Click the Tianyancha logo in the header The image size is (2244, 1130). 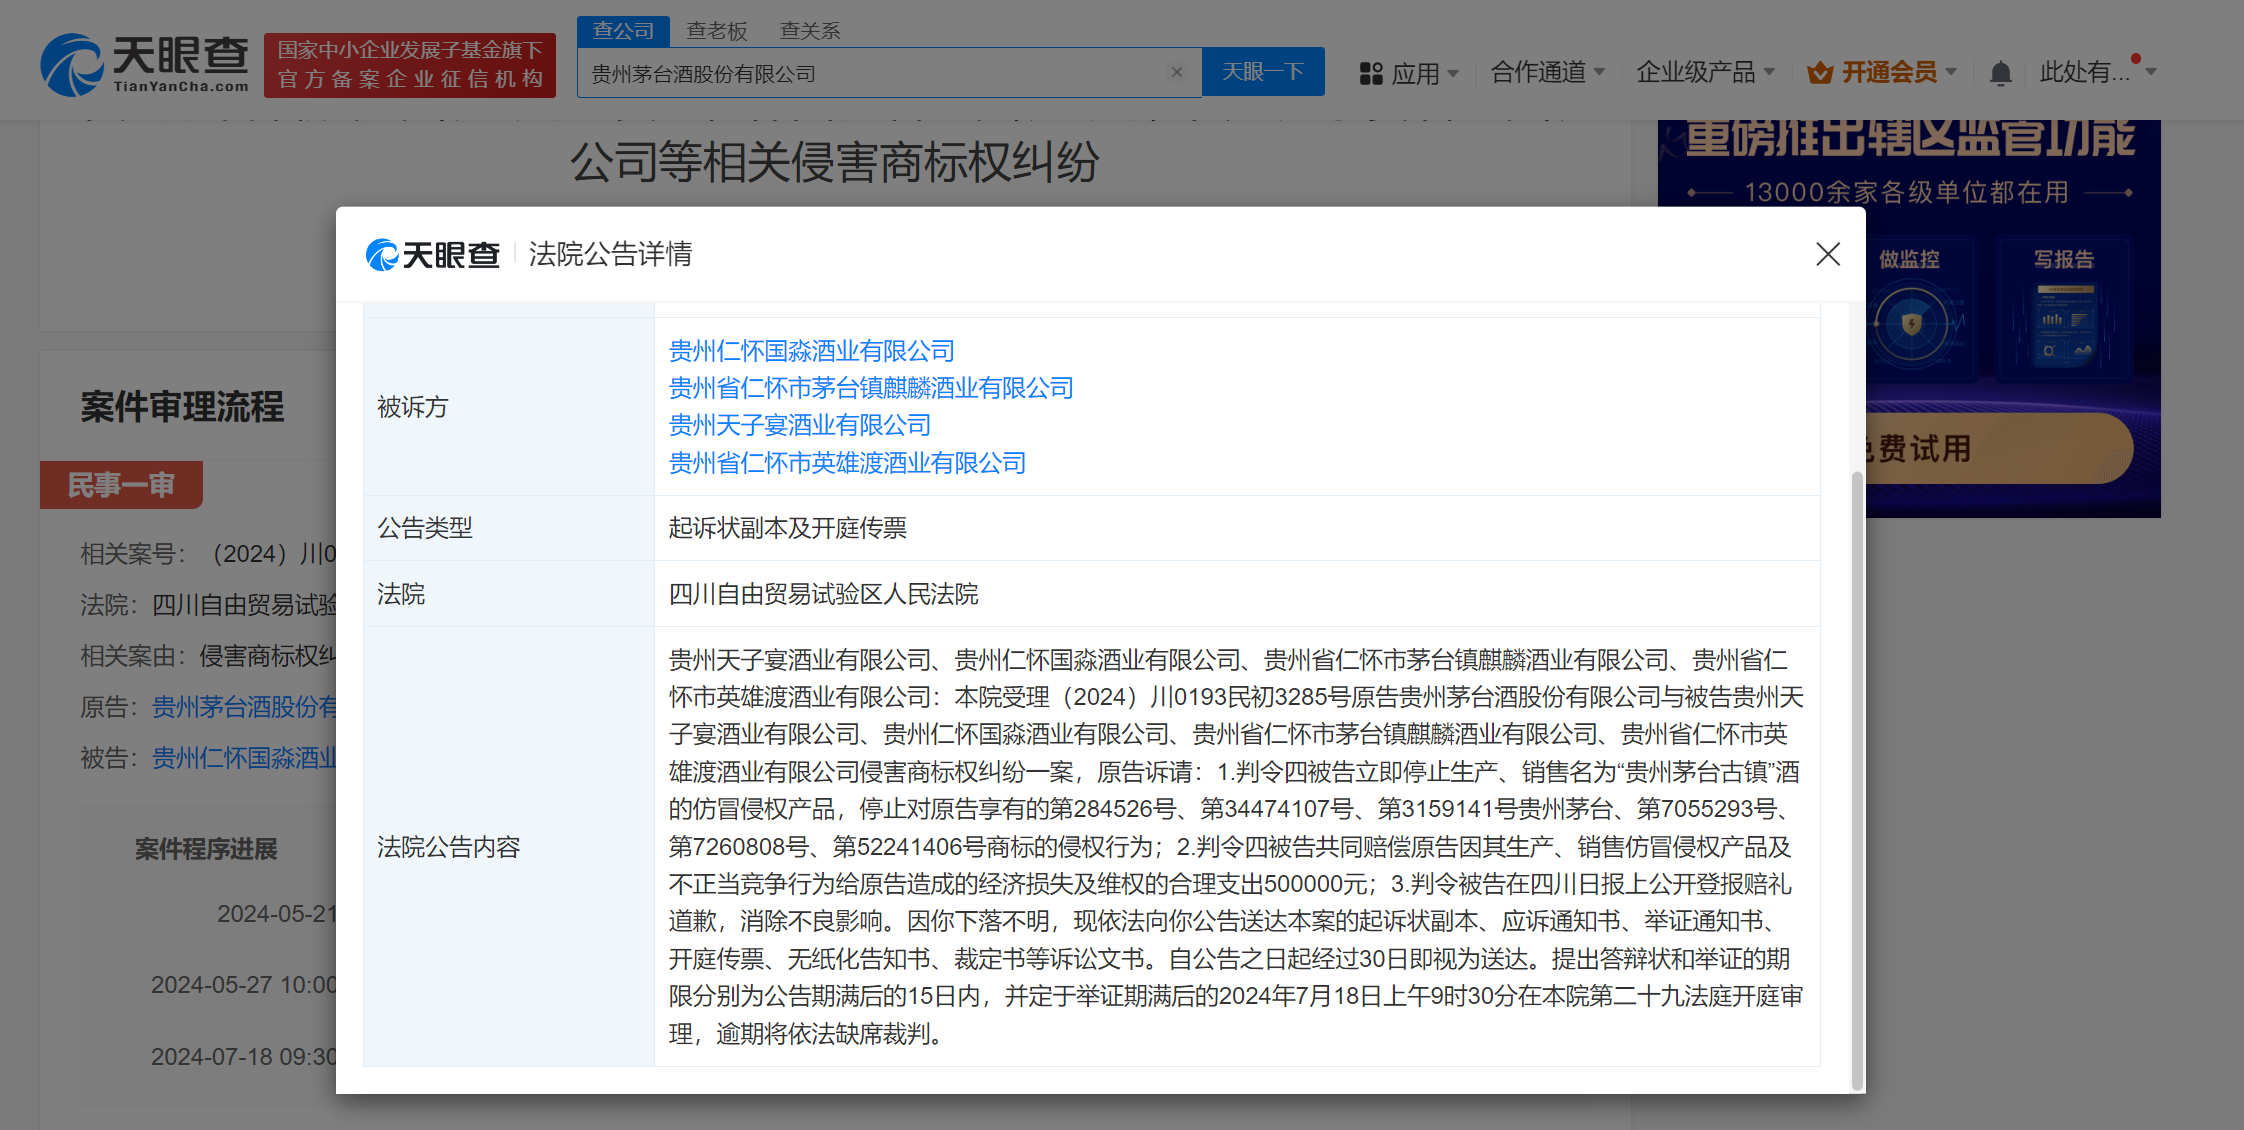[x=145, y=65]
